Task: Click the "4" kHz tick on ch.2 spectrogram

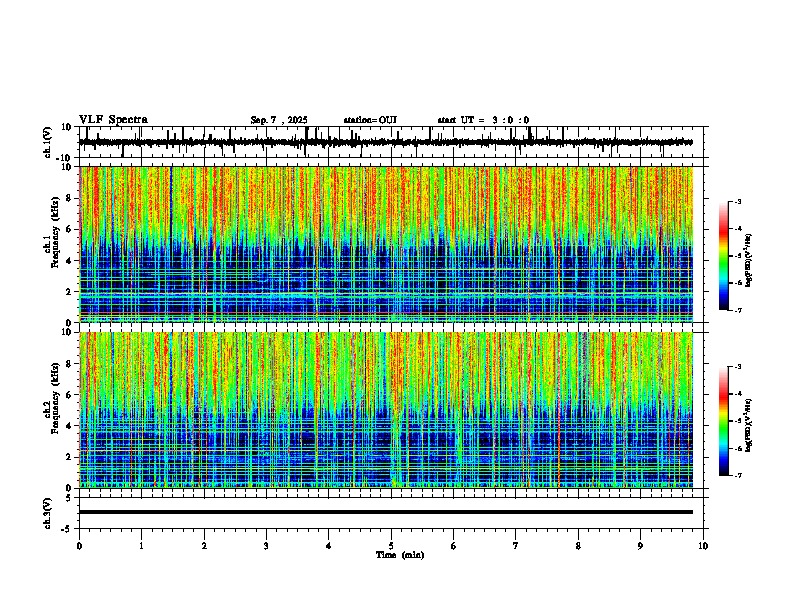Action: coord(69,426)
